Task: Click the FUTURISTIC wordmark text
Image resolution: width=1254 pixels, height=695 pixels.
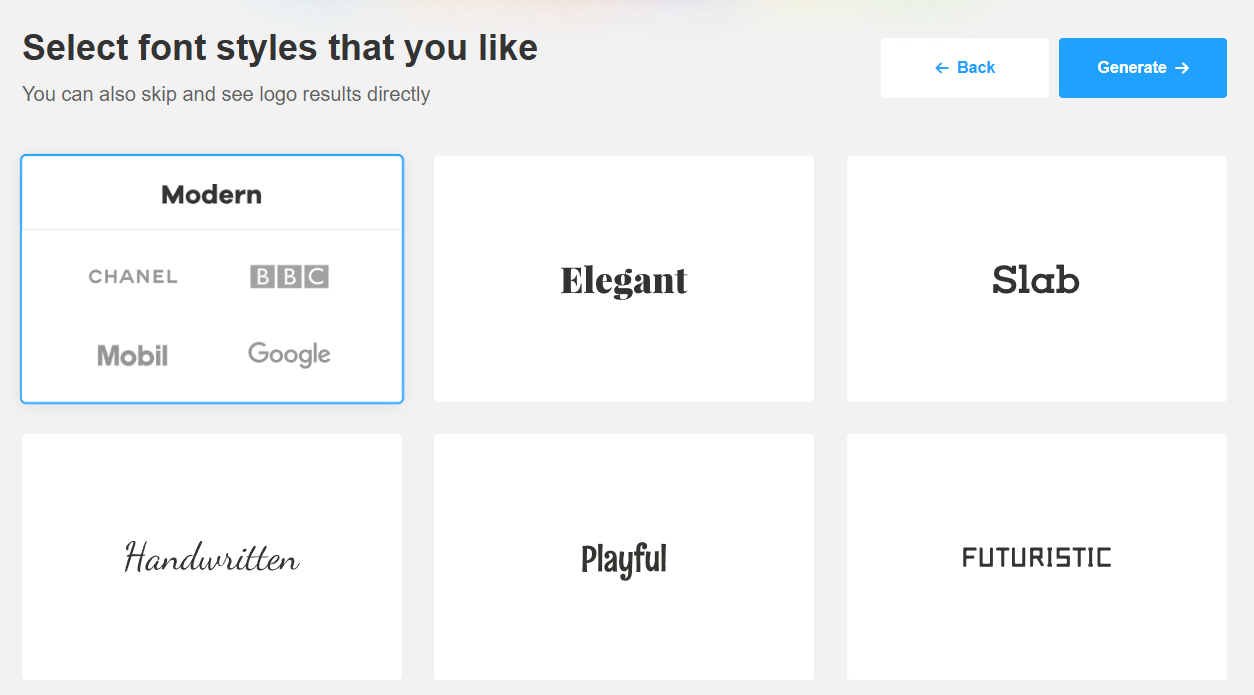Action: tap(1037, 557)
